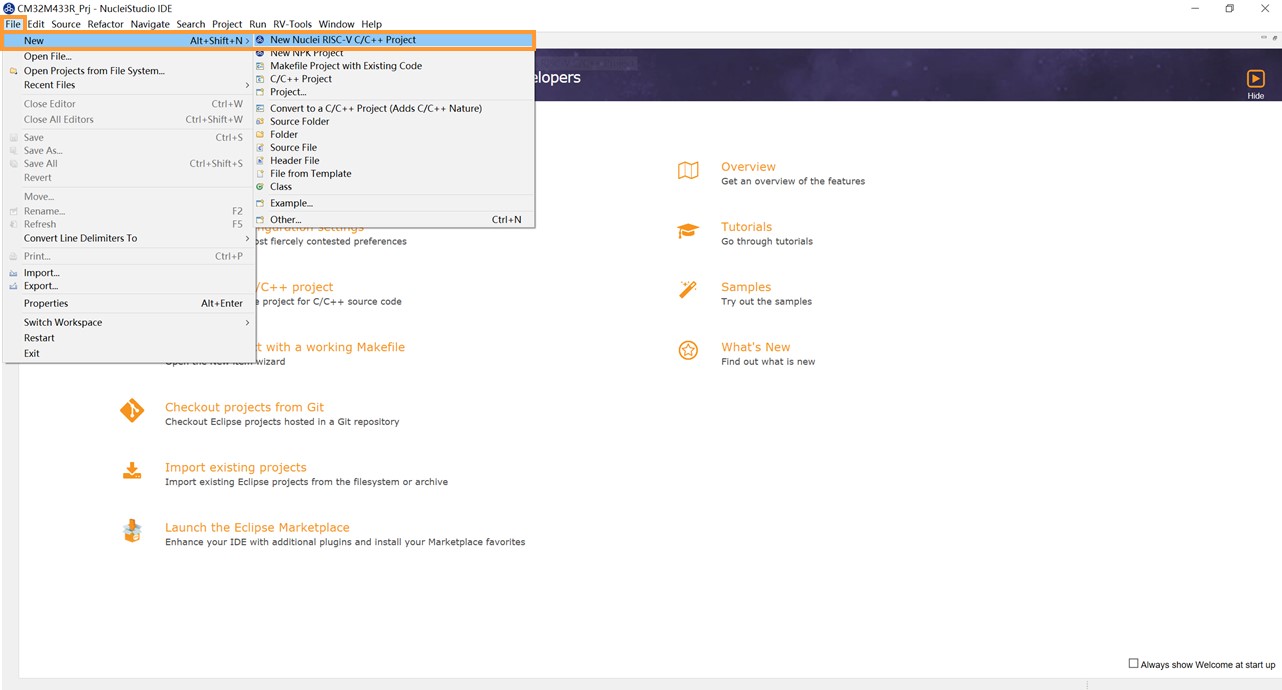1282x690 pixels.
Task: Expand the Switch Workspace submenu
Action: pos(248,322)
